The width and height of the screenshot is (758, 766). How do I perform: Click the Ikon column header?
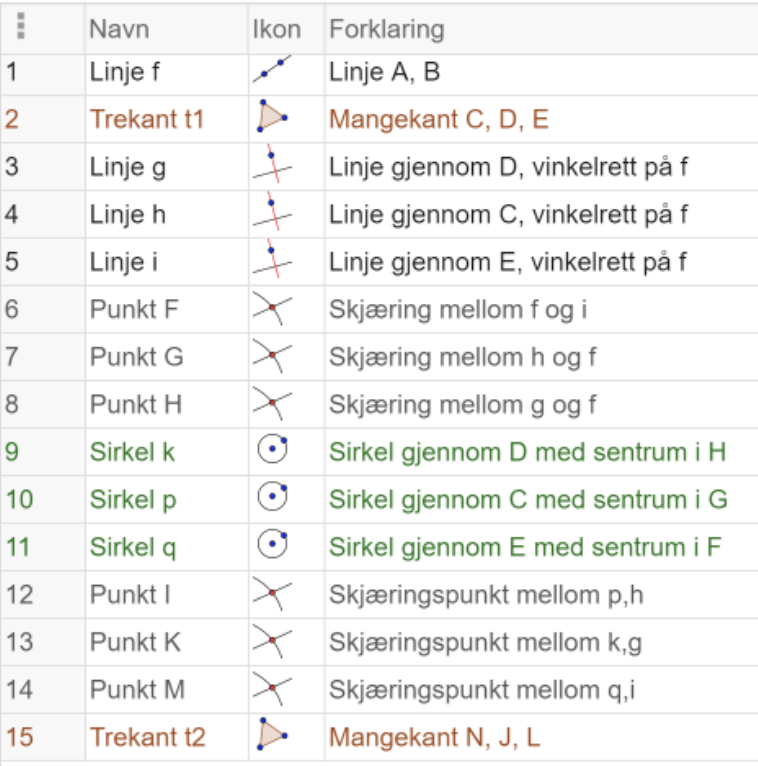276,29
